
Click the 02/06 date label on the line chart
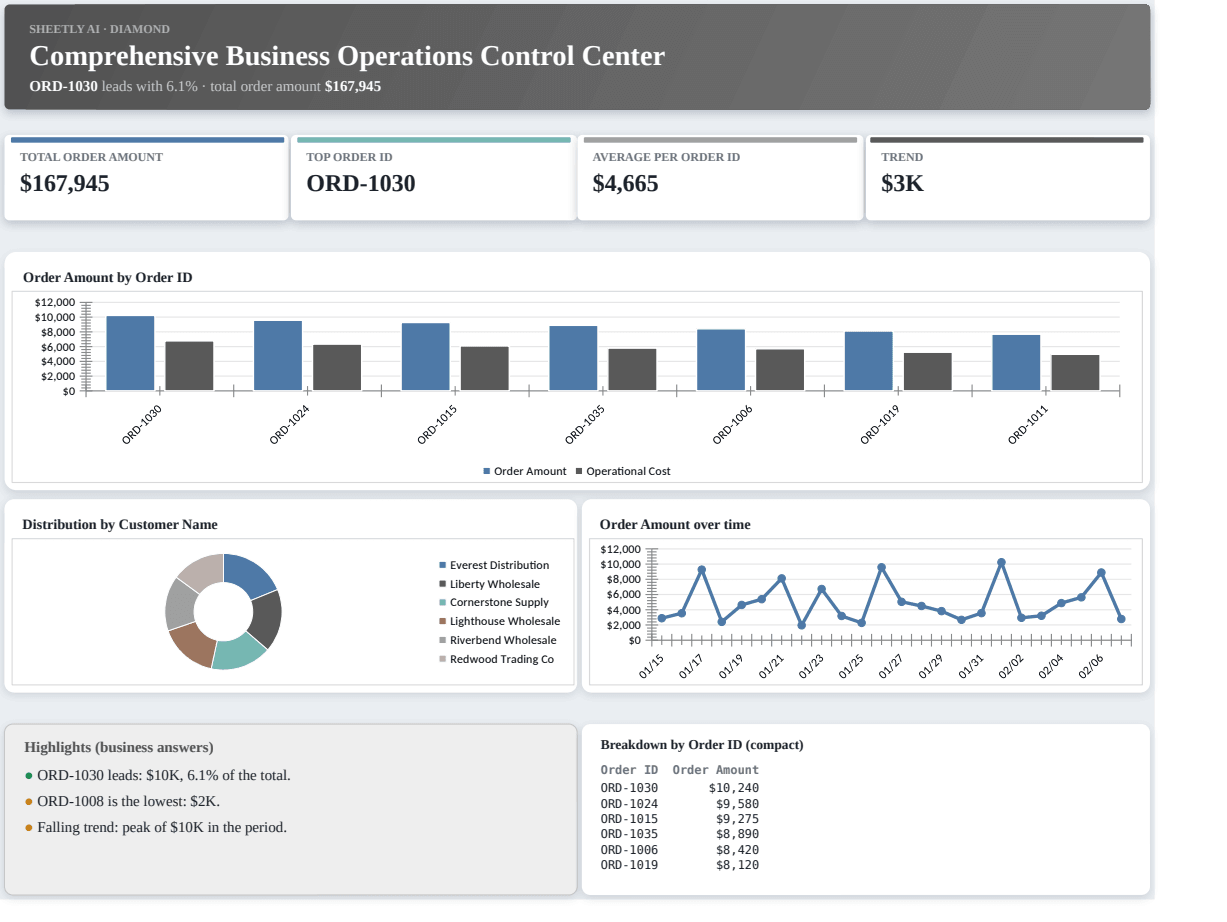pos(1091,667)
